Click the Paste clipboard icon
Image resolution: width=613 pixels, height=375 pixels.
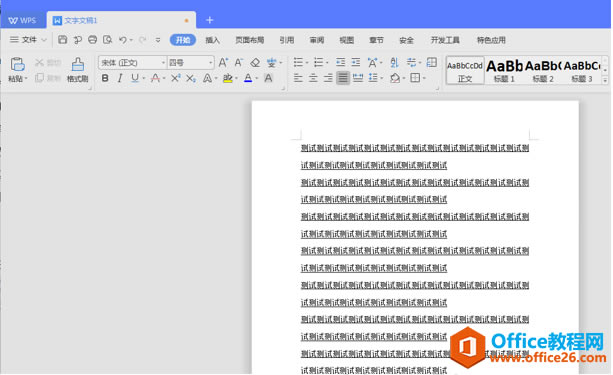pos(18,64)
